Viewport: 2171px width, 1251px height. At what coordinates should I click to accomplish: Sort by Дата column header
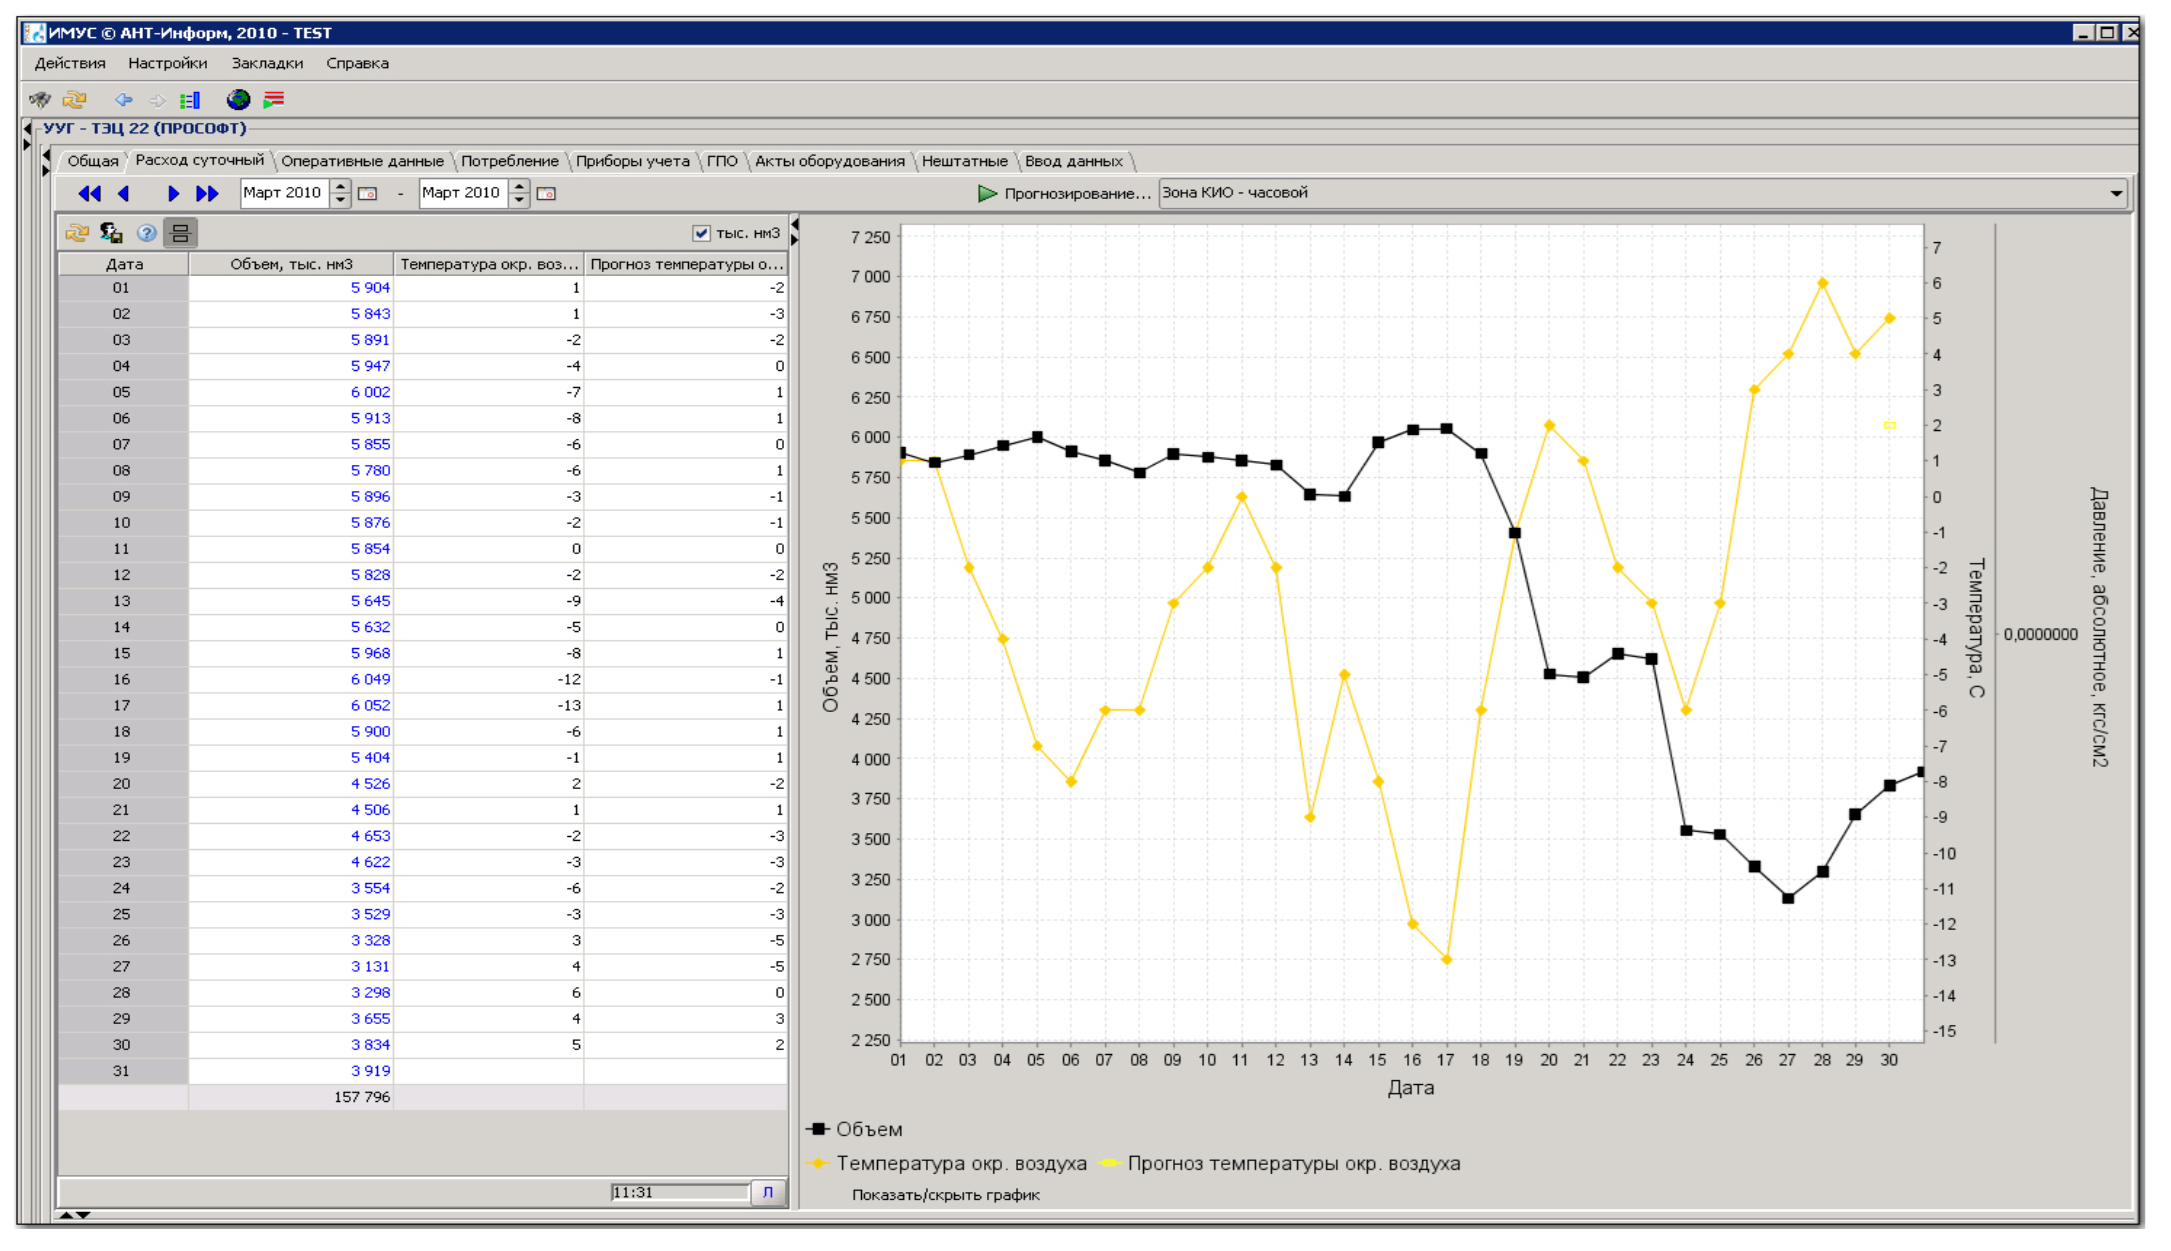pos(124,264)
